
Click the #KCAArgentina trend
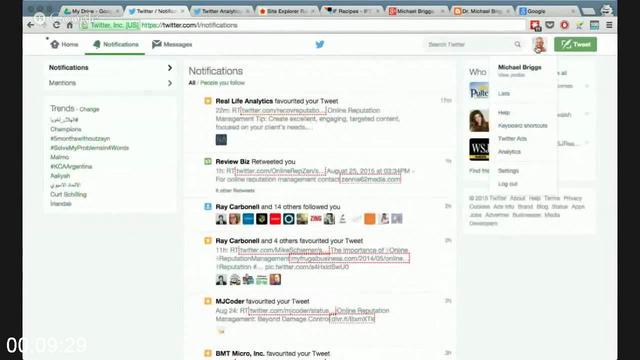(x=71, y=167)
